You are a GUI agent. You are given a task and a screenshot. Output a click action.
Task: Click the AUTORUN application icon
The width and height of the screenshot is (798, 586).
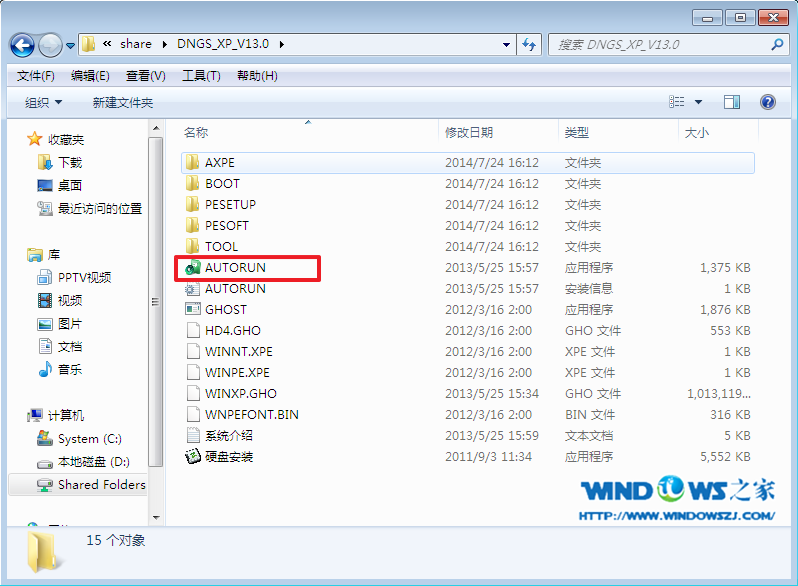pyautogui.click(x=193, y=268)
